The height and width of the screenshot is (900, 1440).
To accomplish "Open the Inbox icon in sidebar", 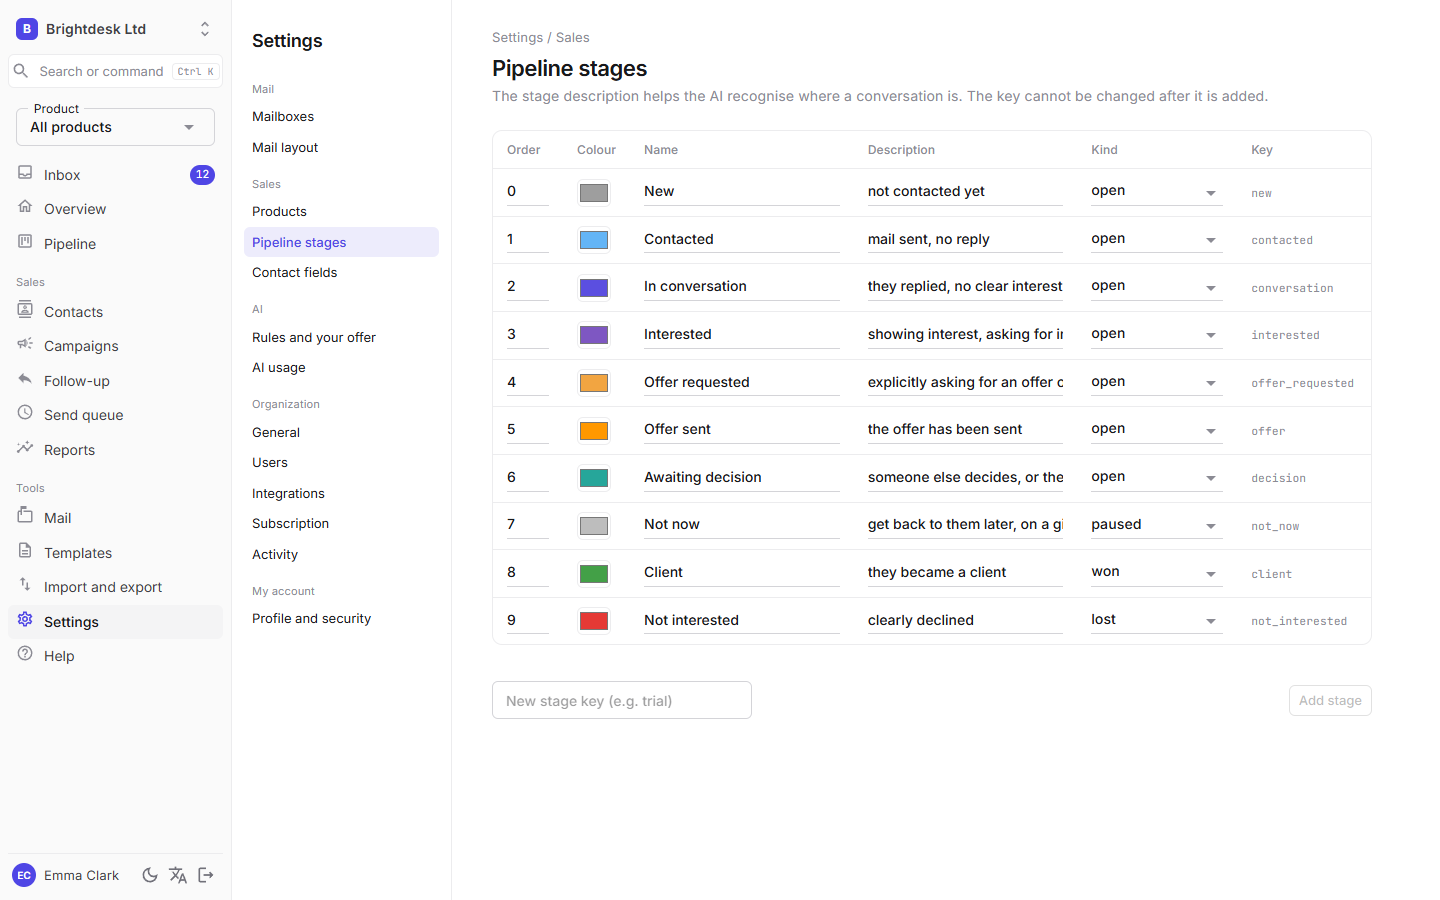I will [x=25, y=173].
